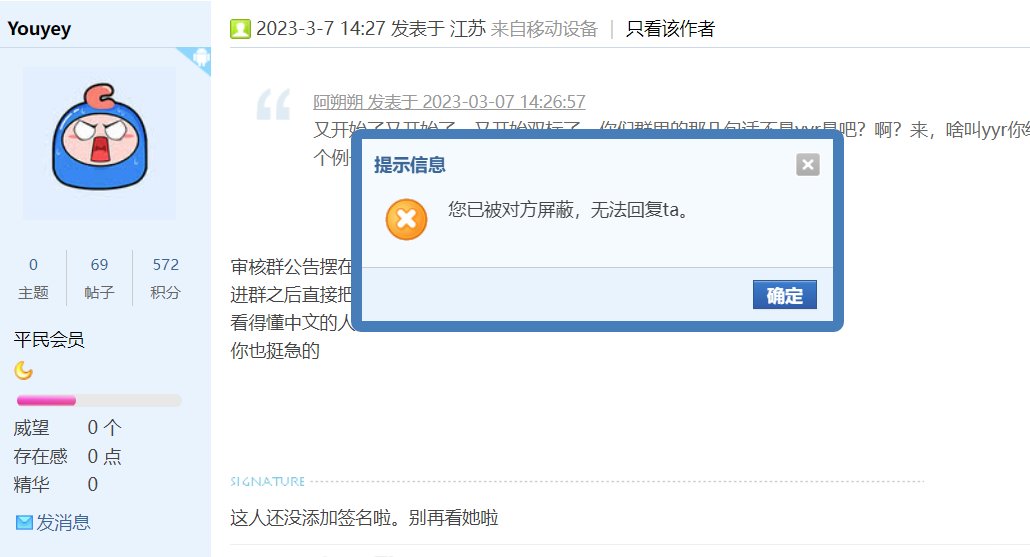Close the 提示信息 dialog with X
Screen dimensions: 1030x557
(x=807, y=164)
